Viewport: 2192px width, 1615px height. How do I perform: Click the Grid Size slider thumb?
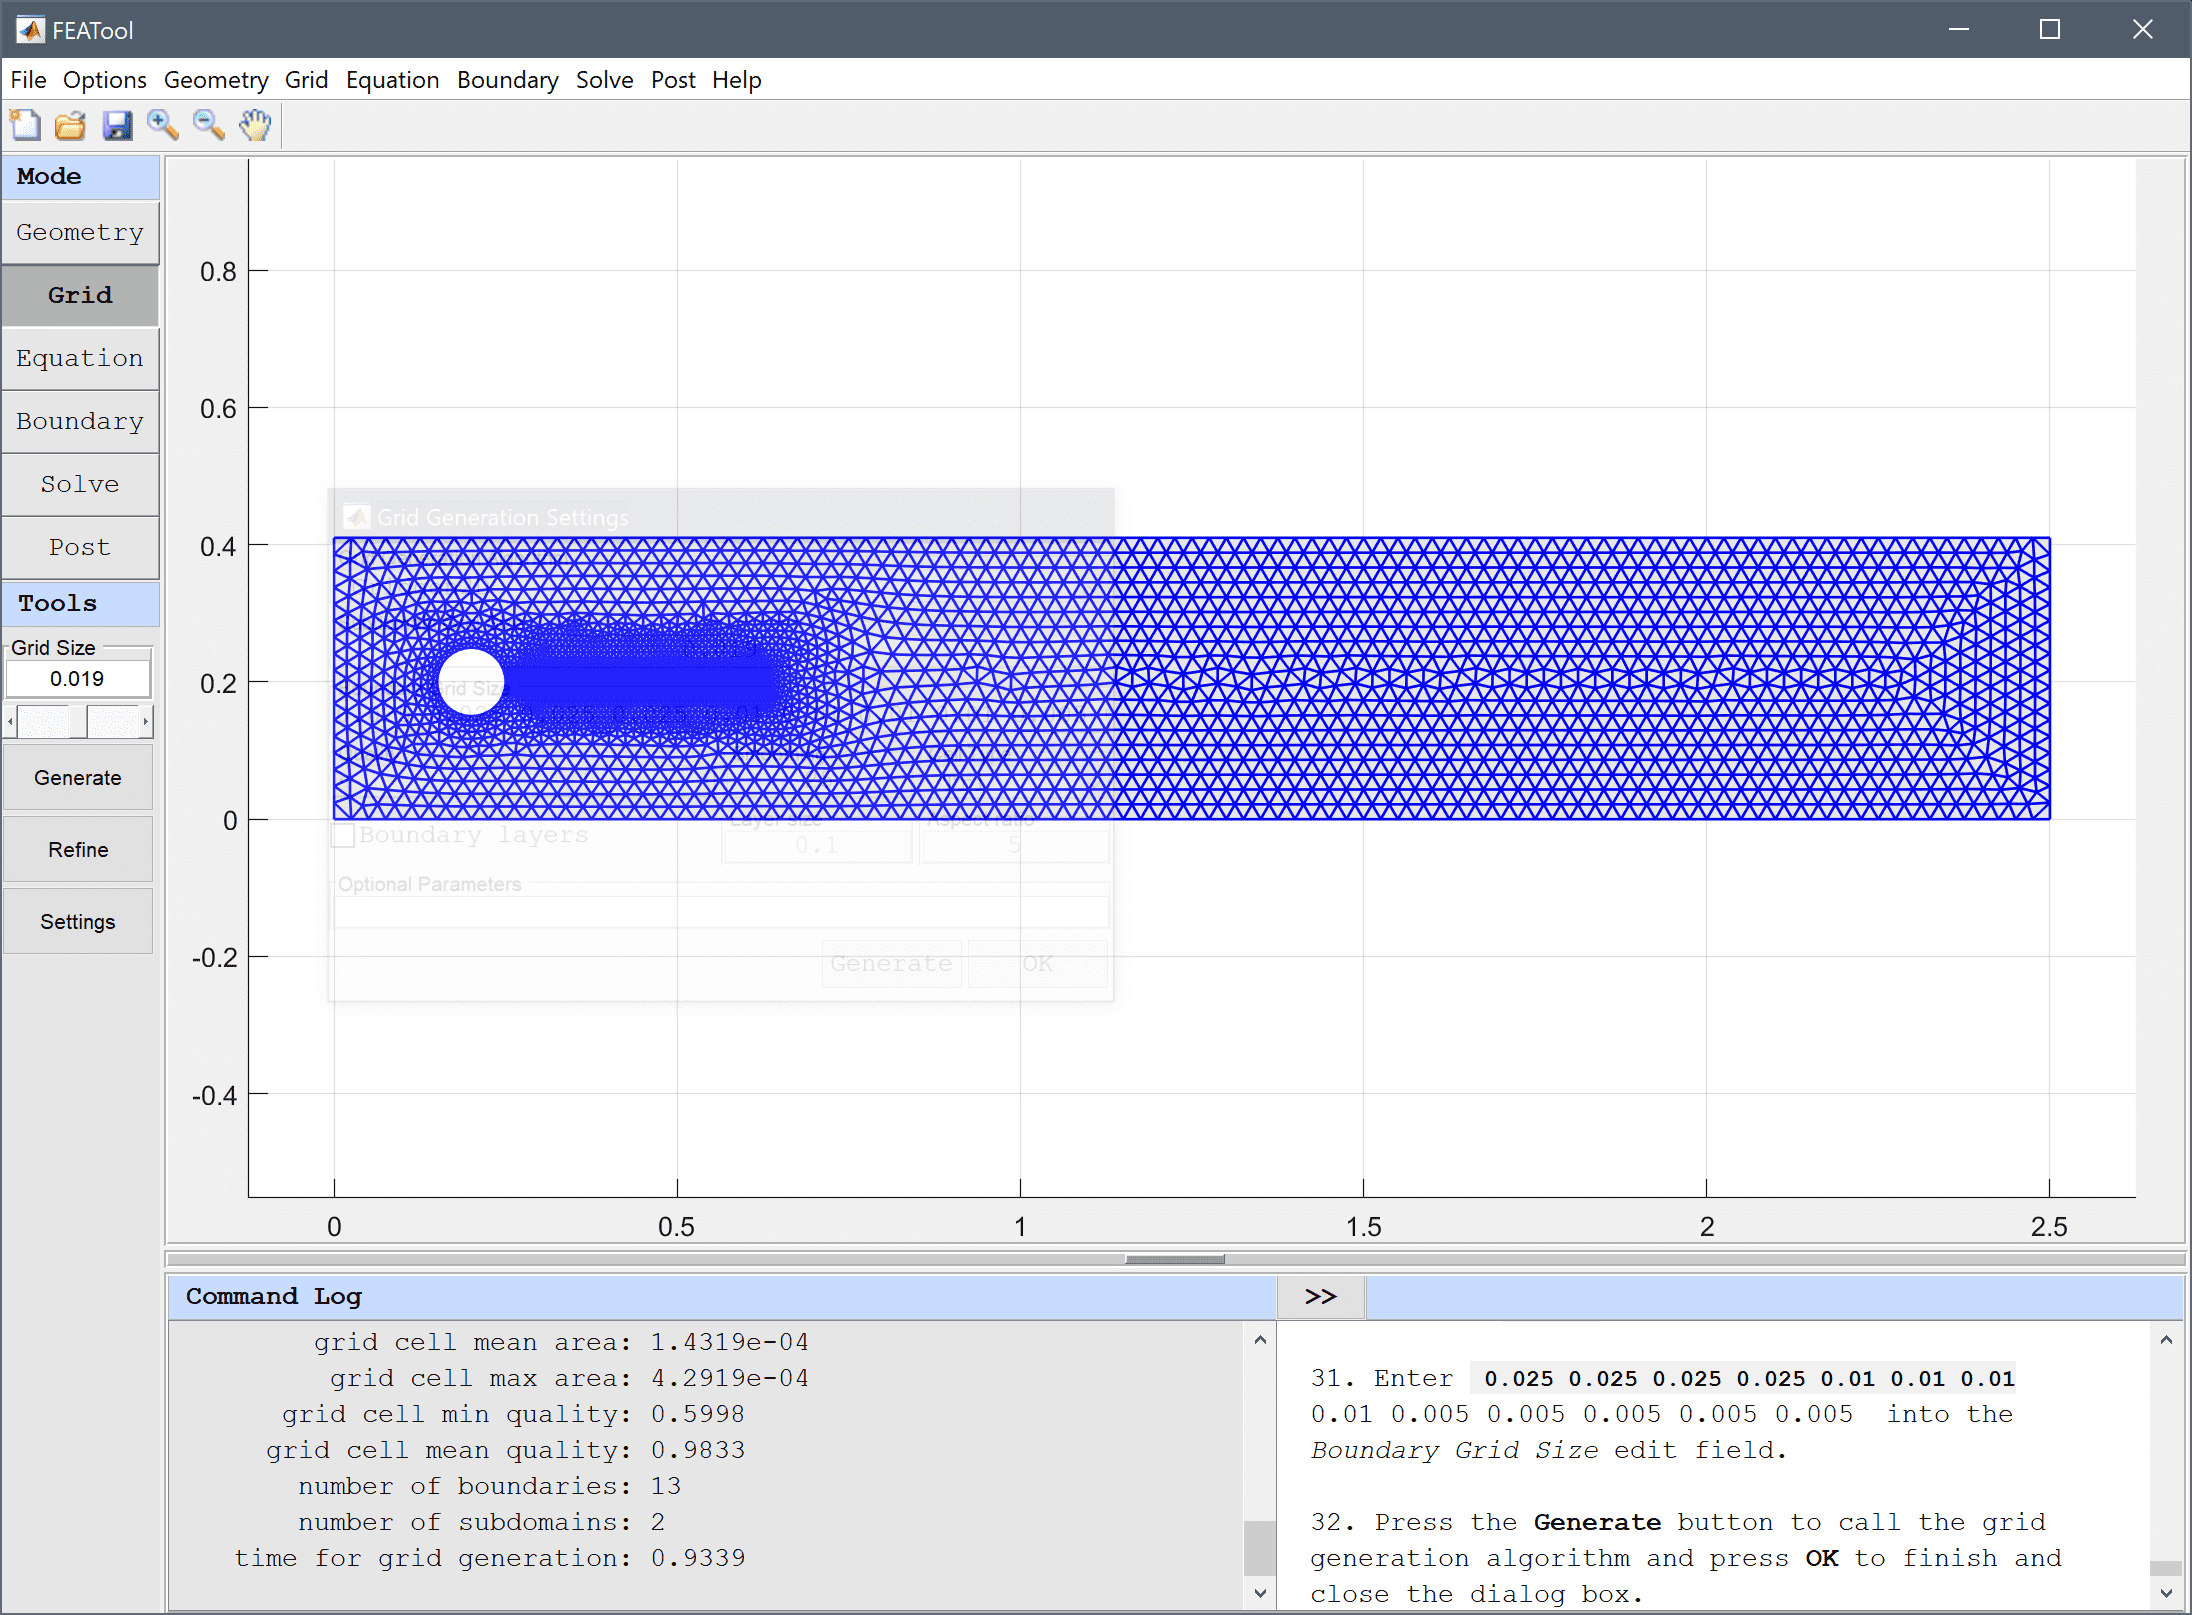(78, 721)
